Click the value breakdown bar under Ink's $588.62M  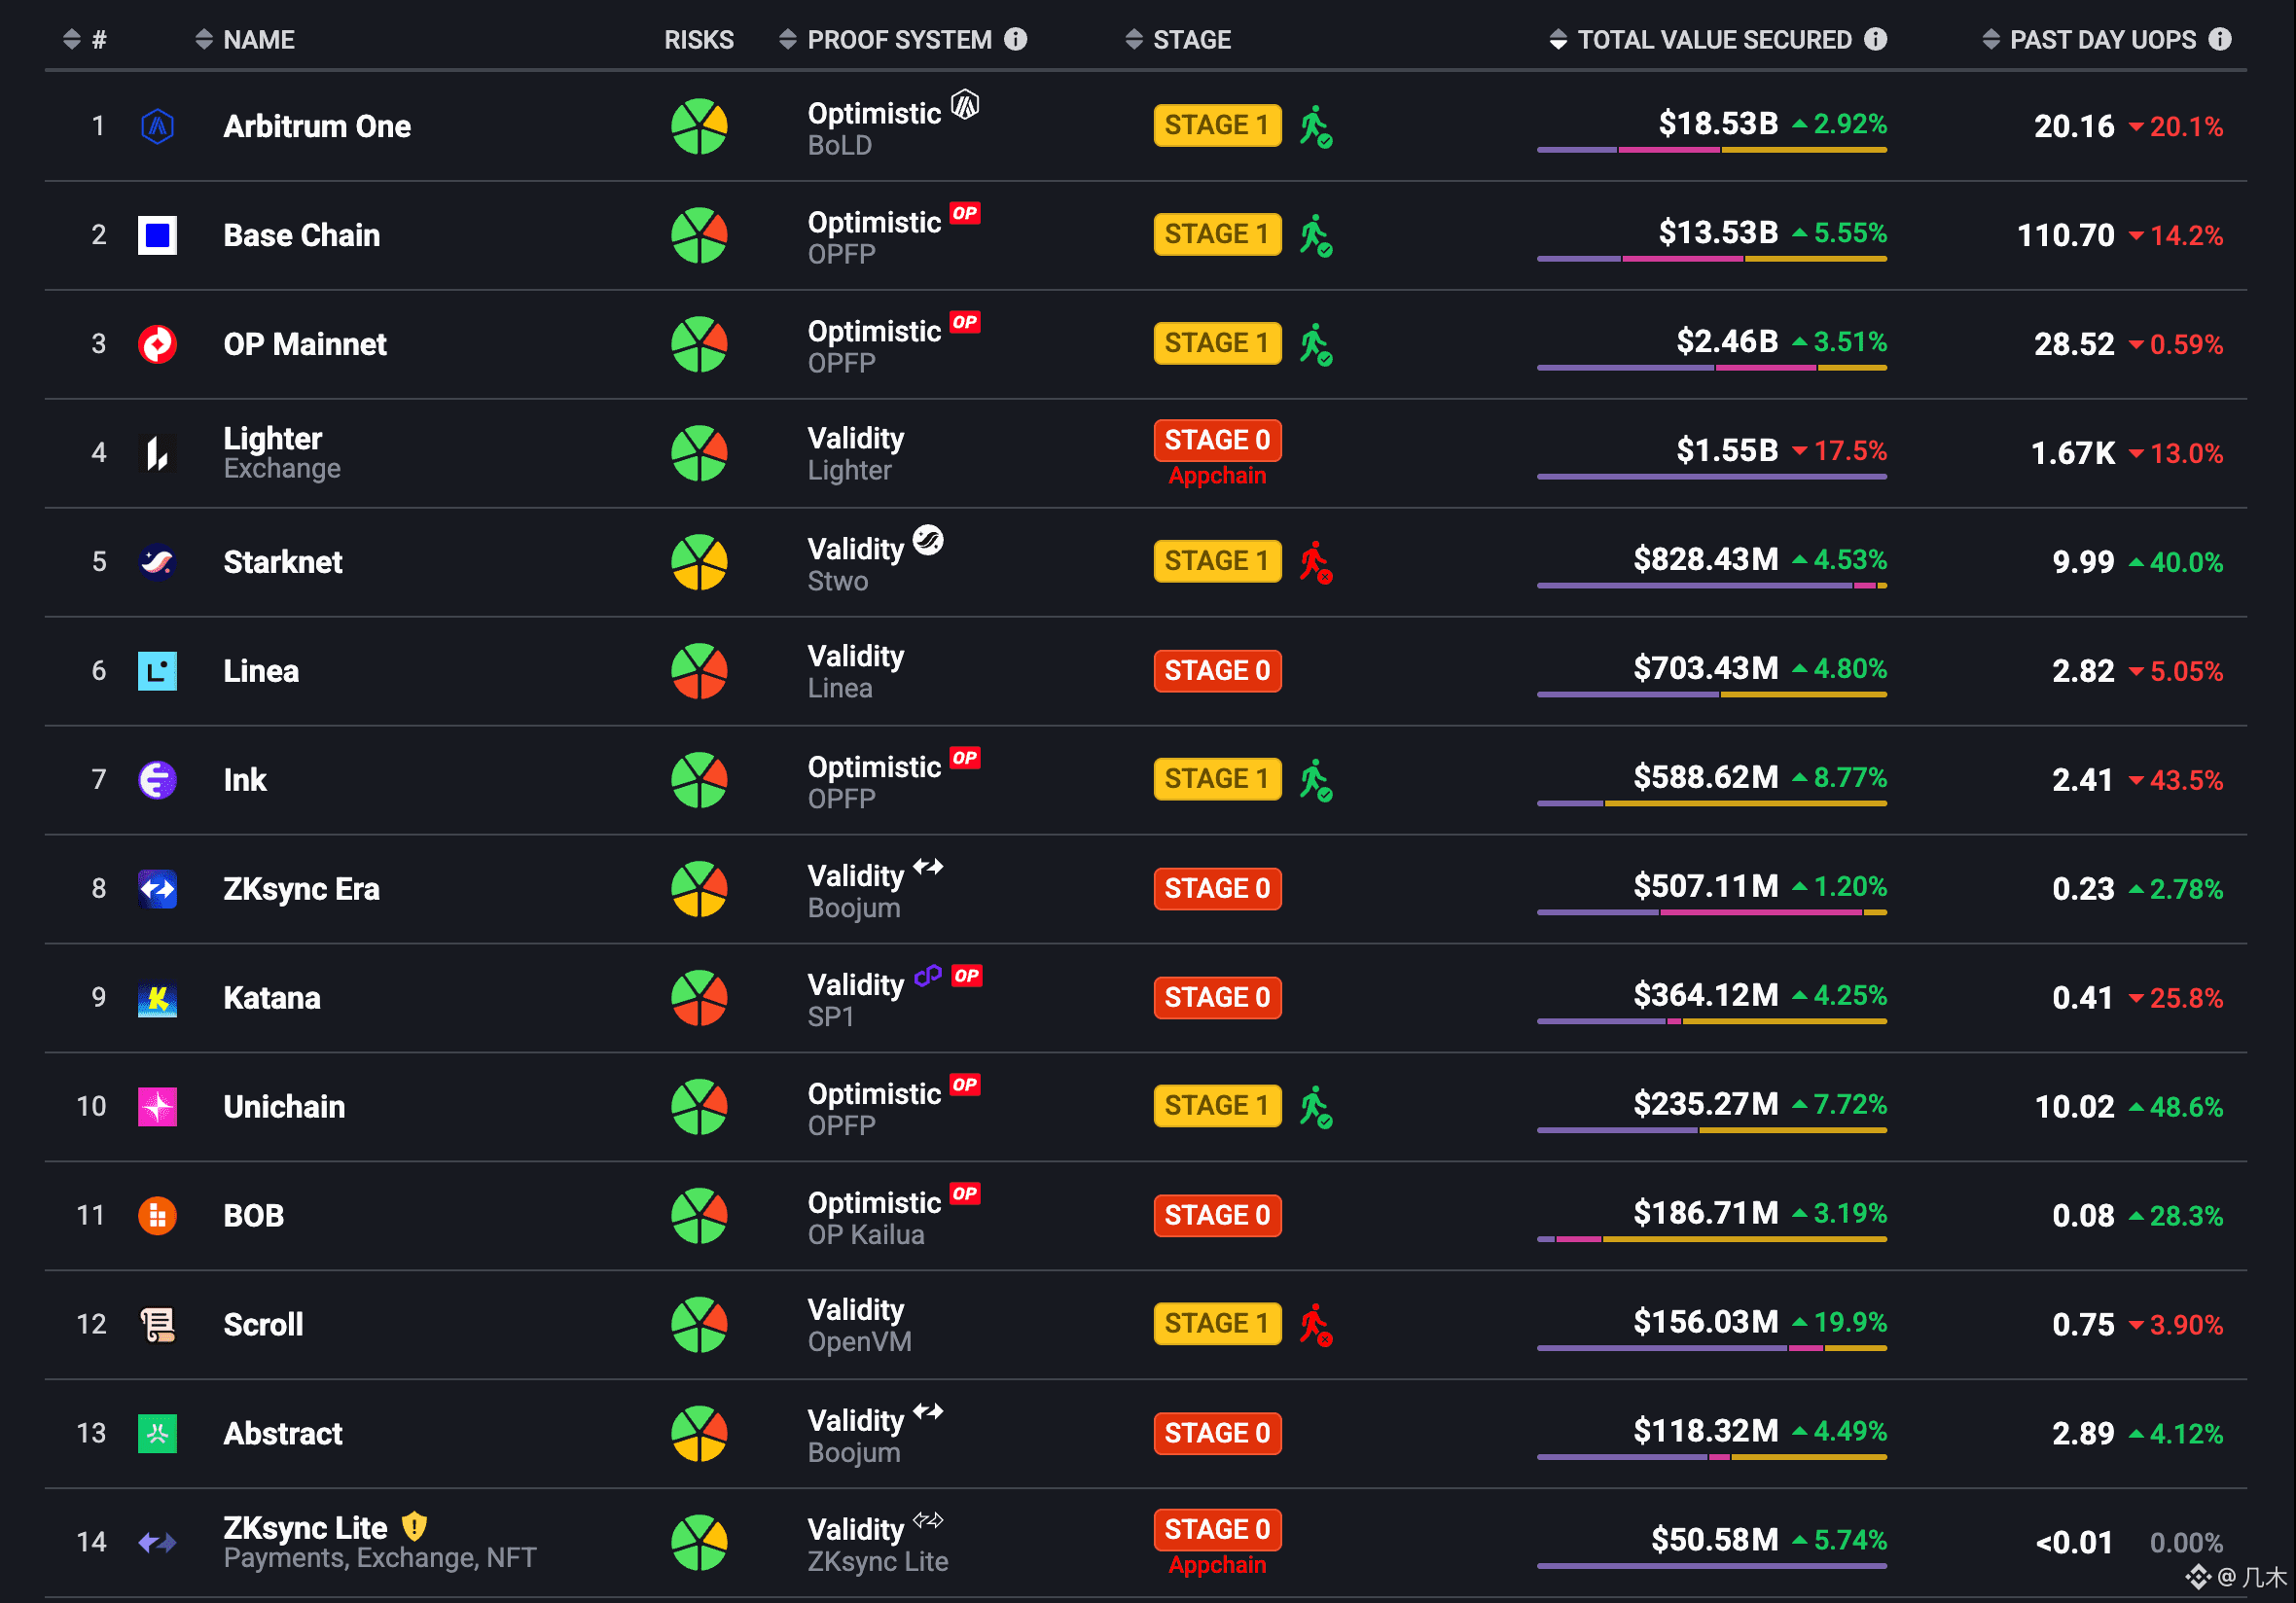click(x=1711, y=803)
